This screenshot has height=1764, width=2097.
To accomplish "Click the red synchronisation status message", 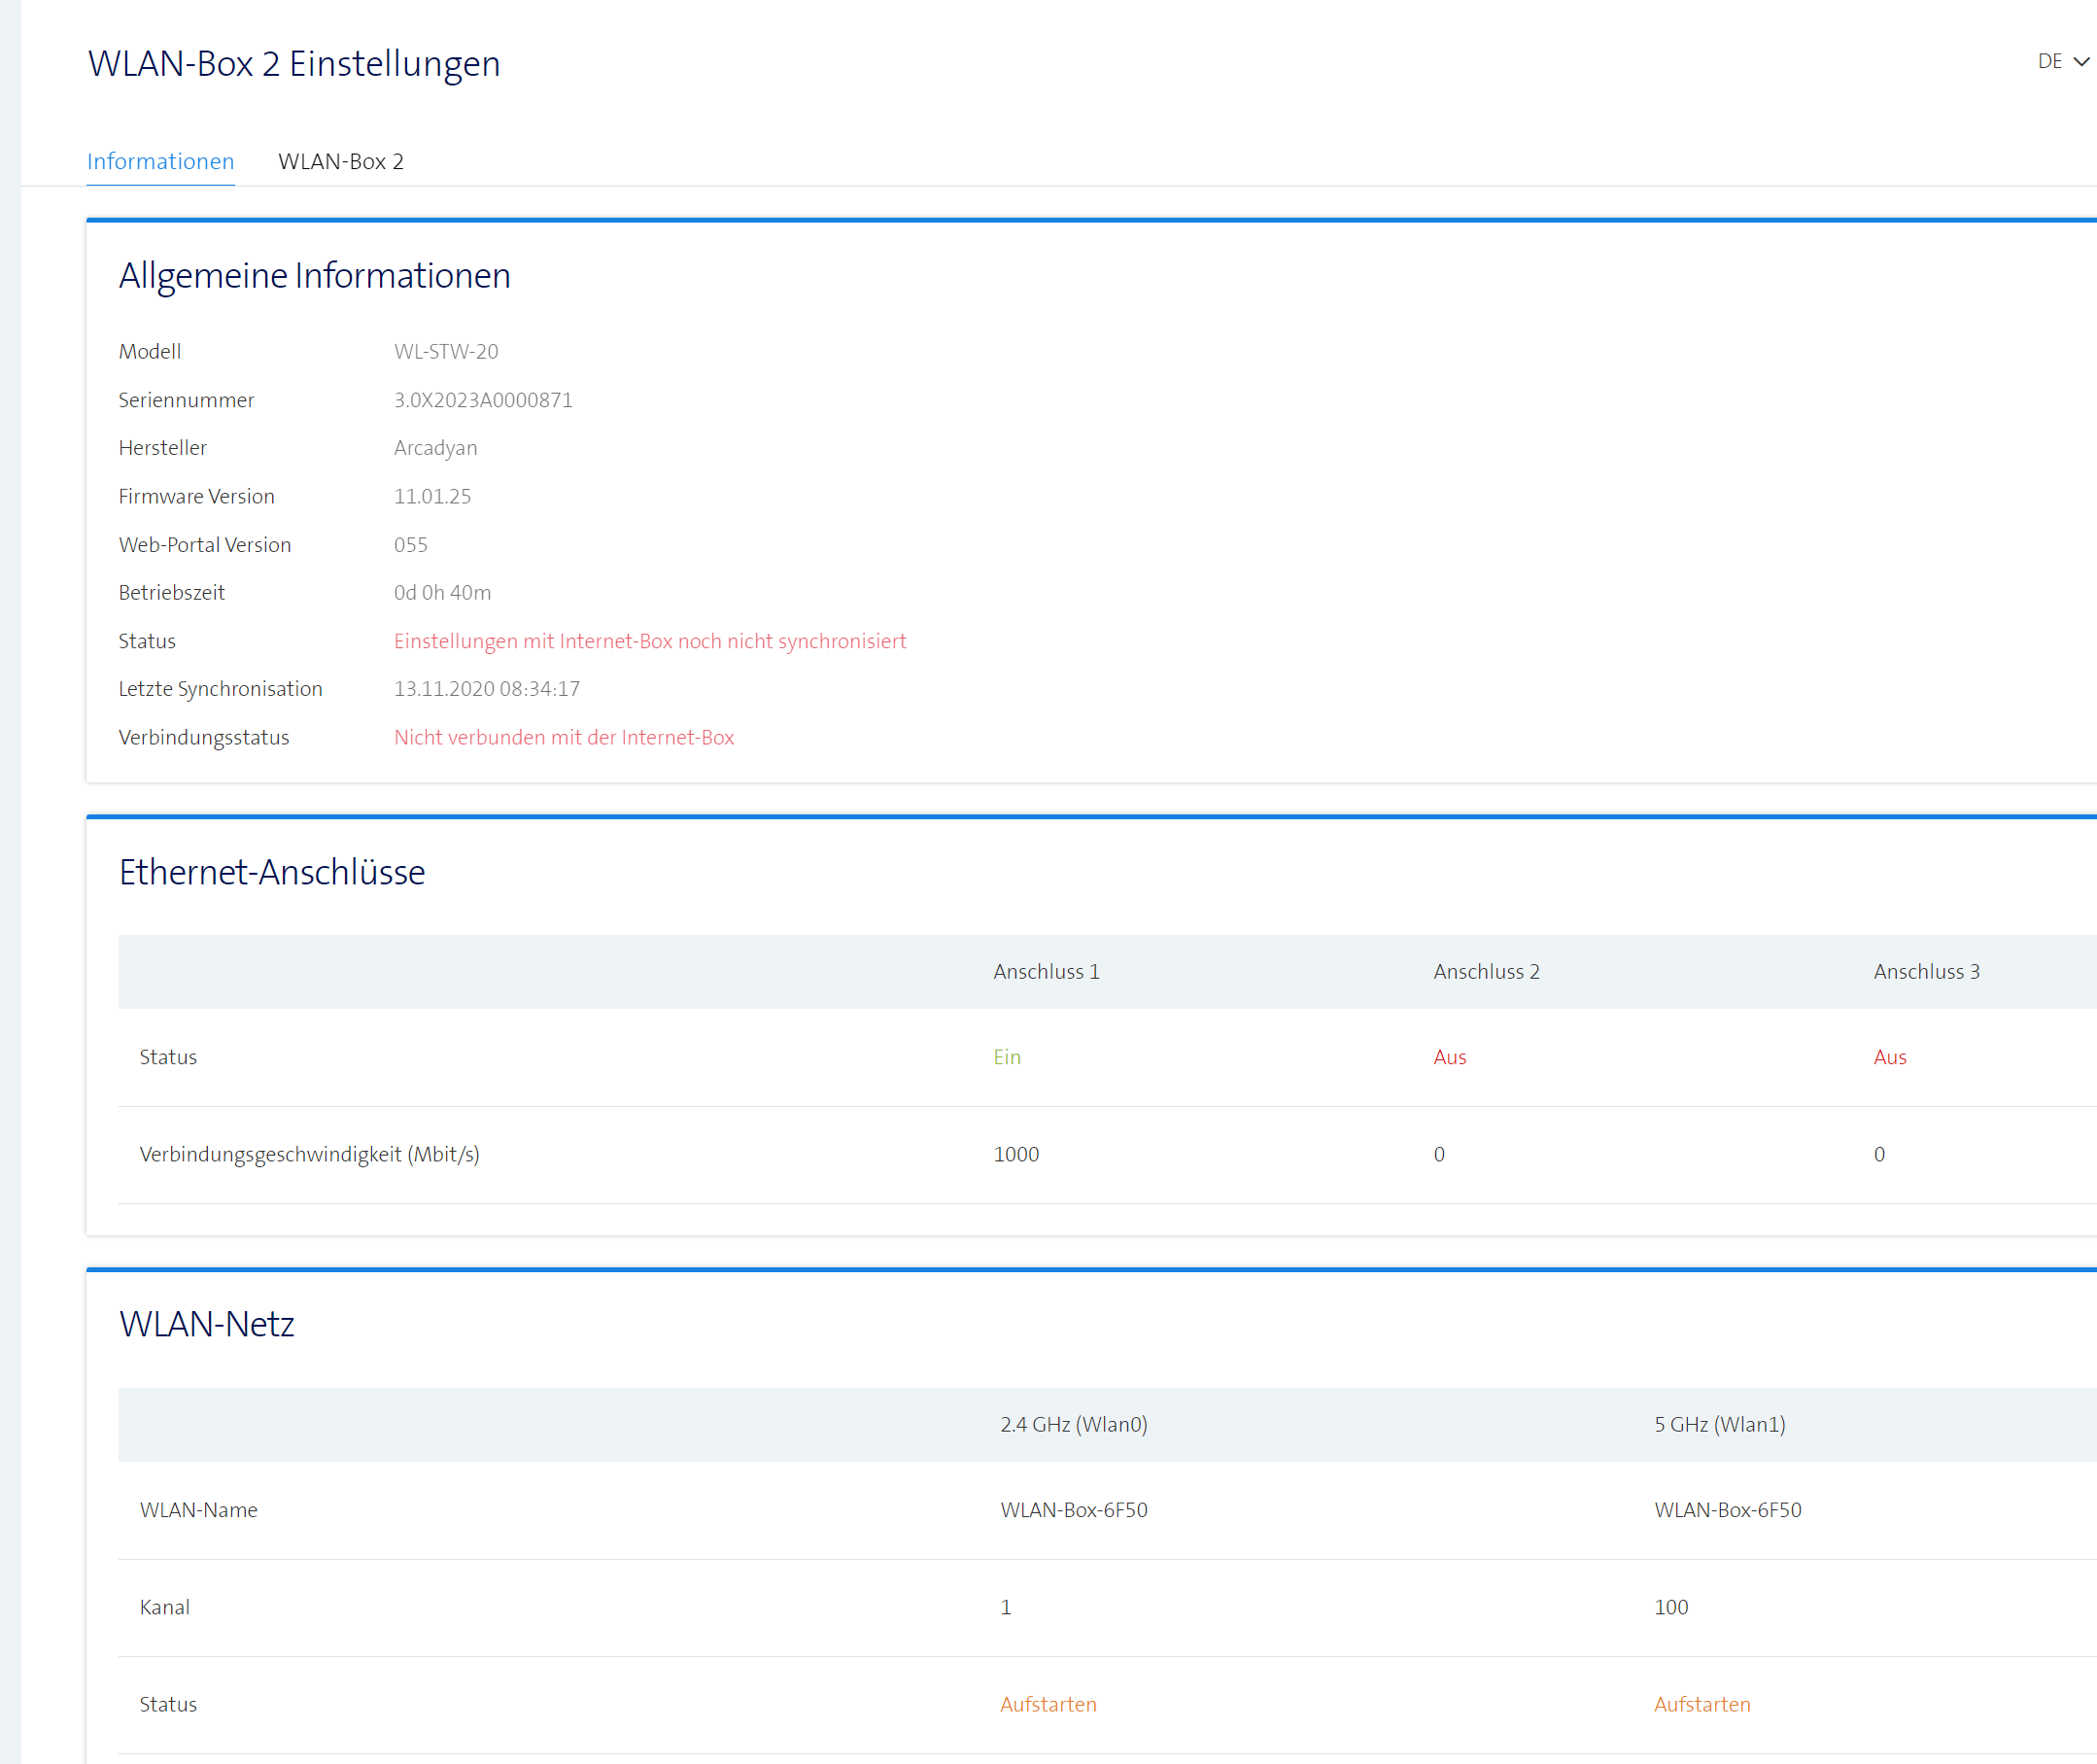I will [649, 641].
